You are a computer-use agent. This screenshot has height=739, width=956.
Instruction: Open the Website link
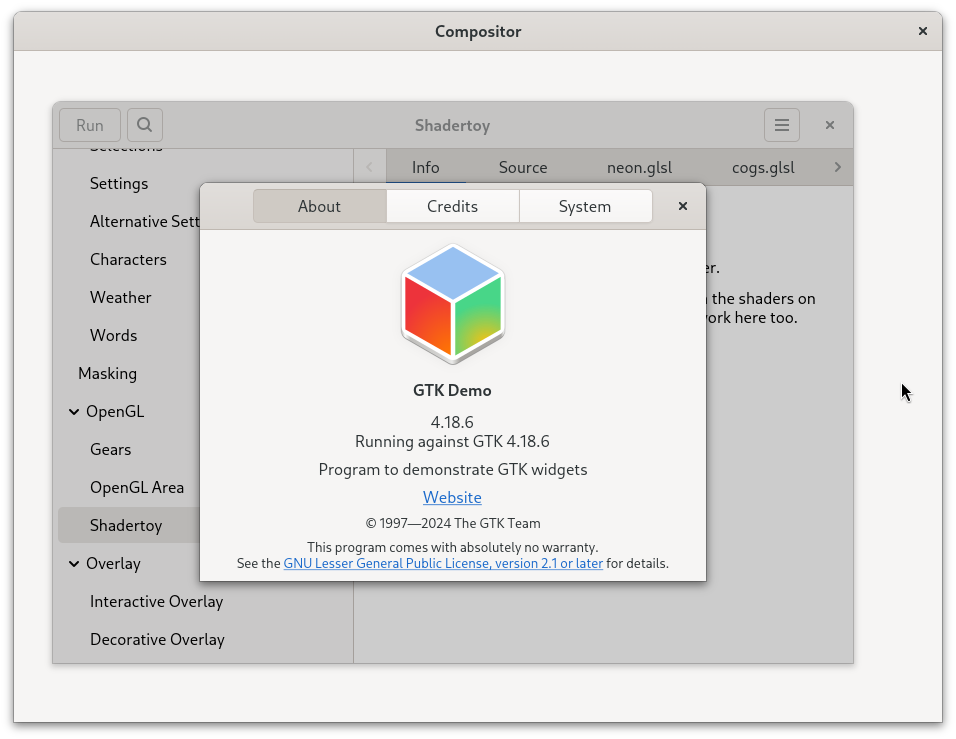(452, 498)
